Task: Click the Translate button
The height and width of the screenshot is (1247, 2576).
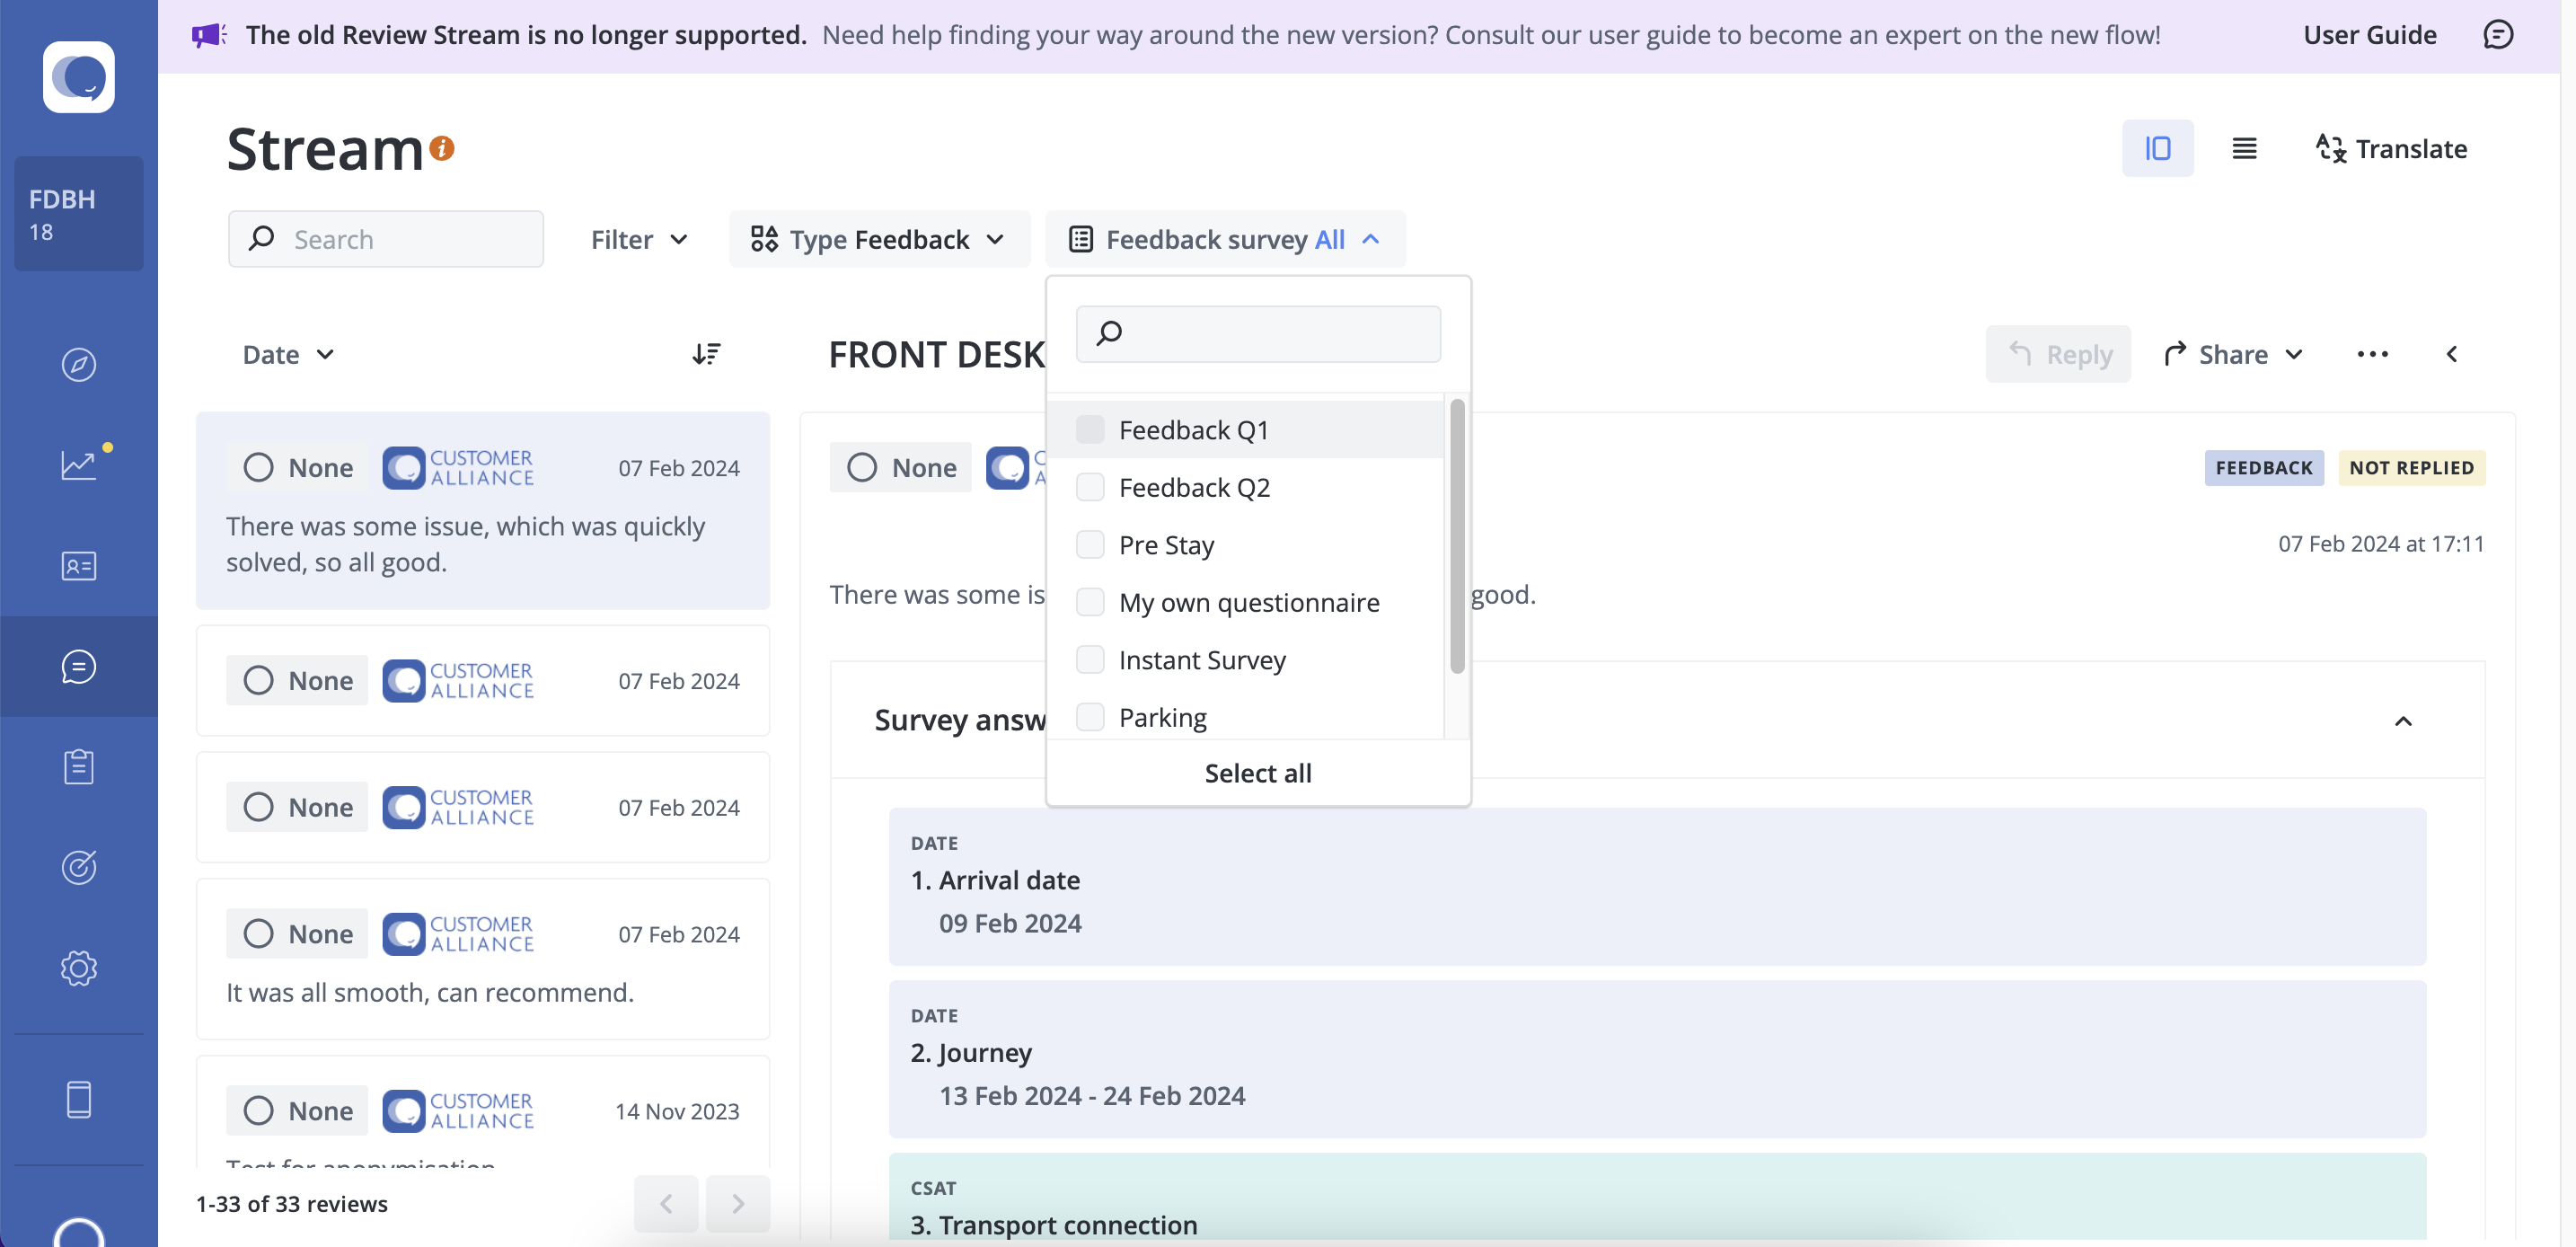Action: [x=2392, y=148]
